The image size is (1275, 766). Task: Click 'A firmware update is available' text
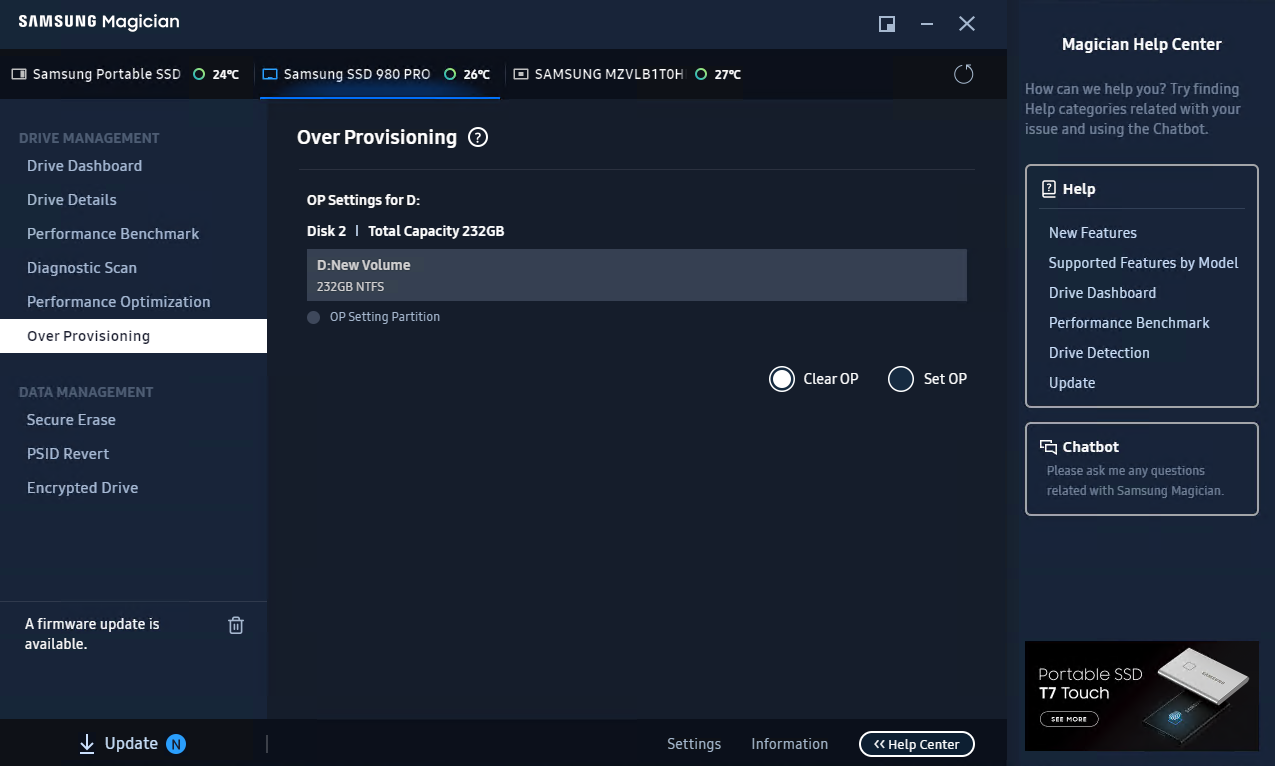click(x=92, y=634)
